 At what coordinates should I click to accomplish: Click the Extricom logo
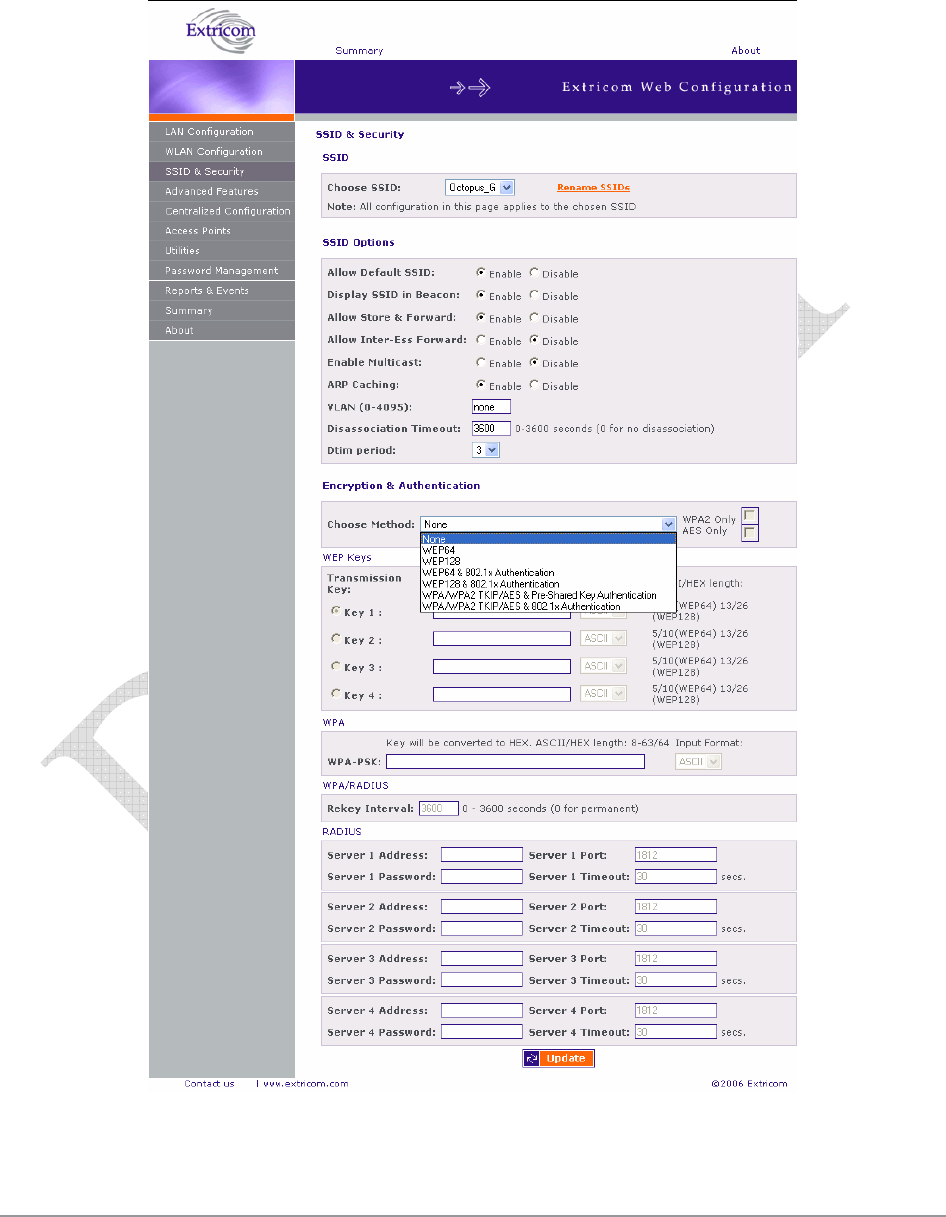(x=221, y=30)
